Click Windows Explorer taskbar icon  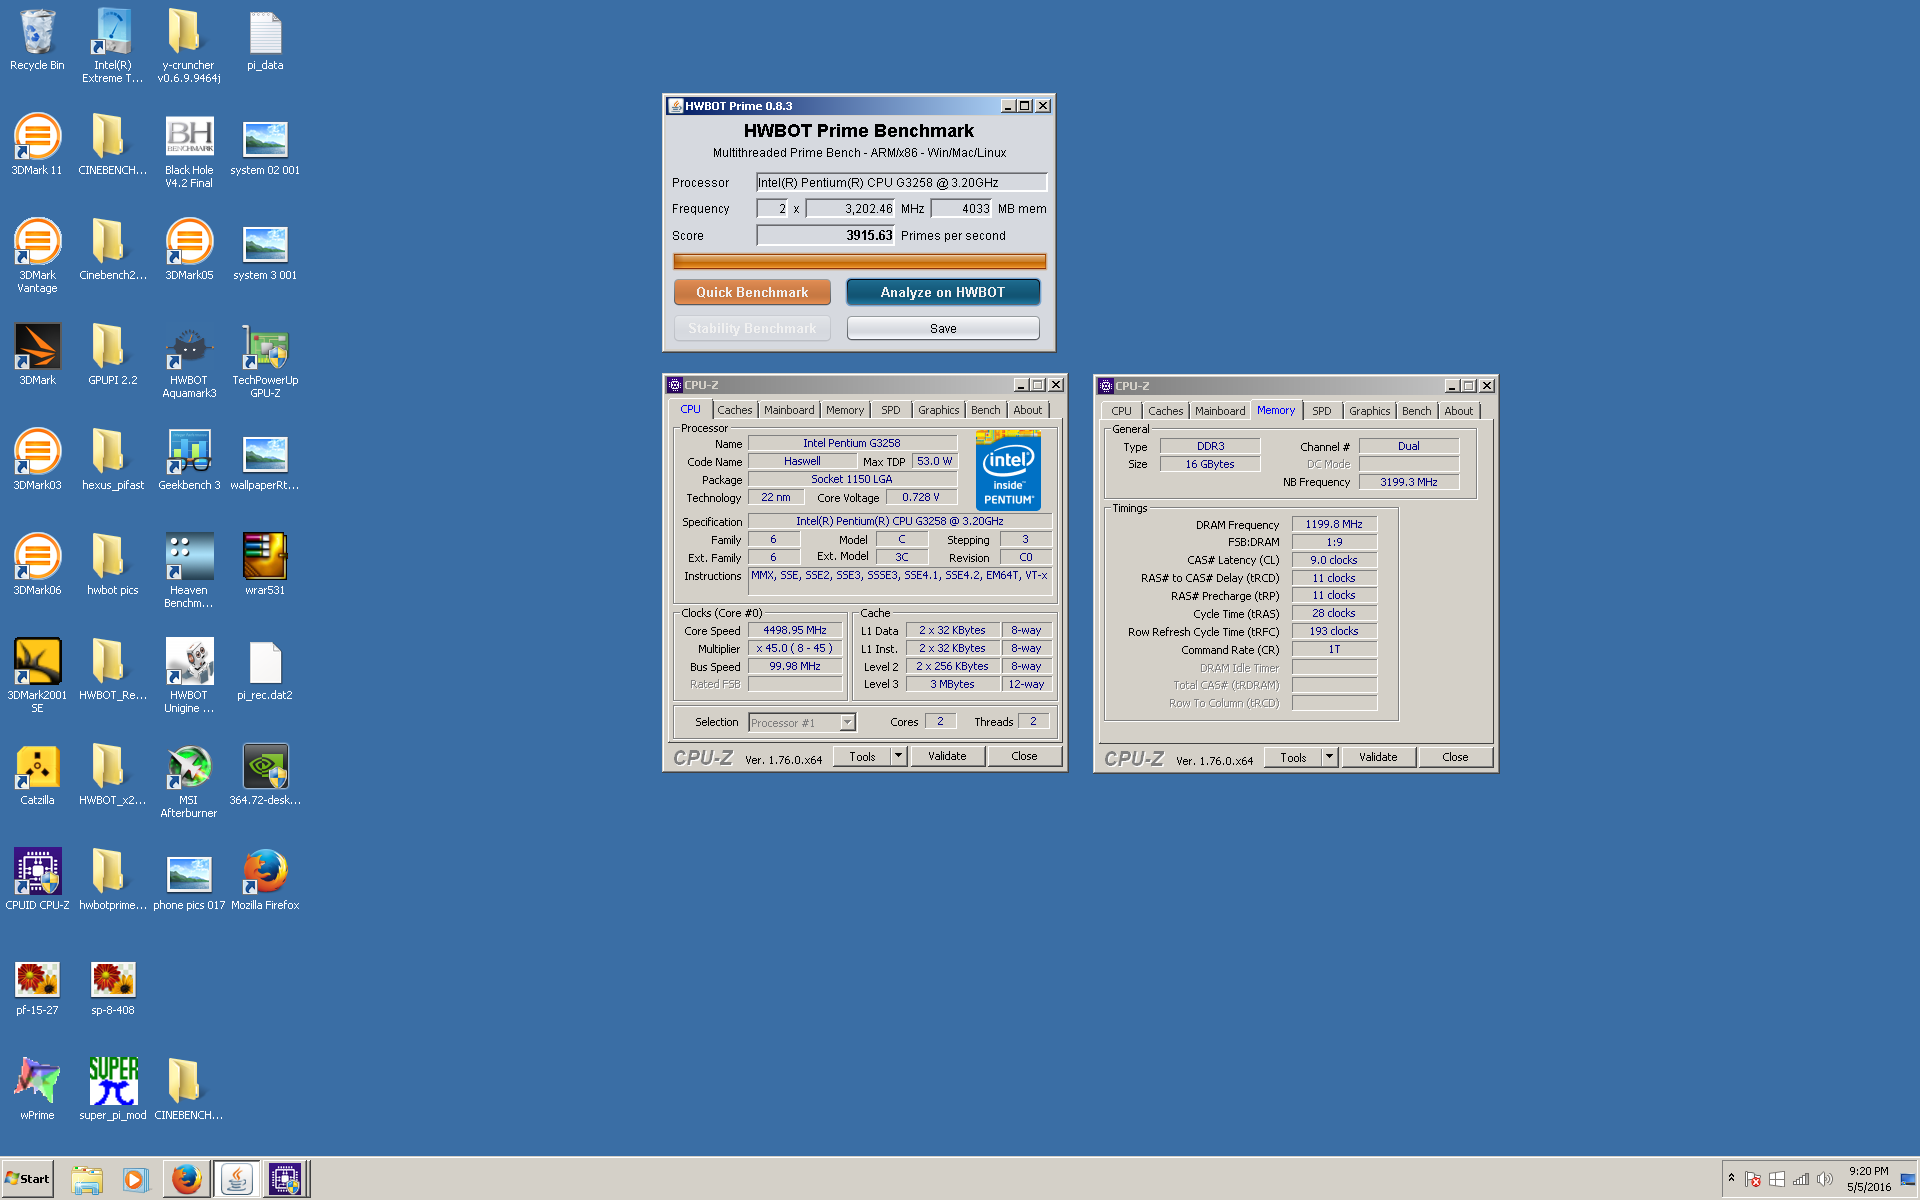pyautogui.click(x=87, y=1179)
